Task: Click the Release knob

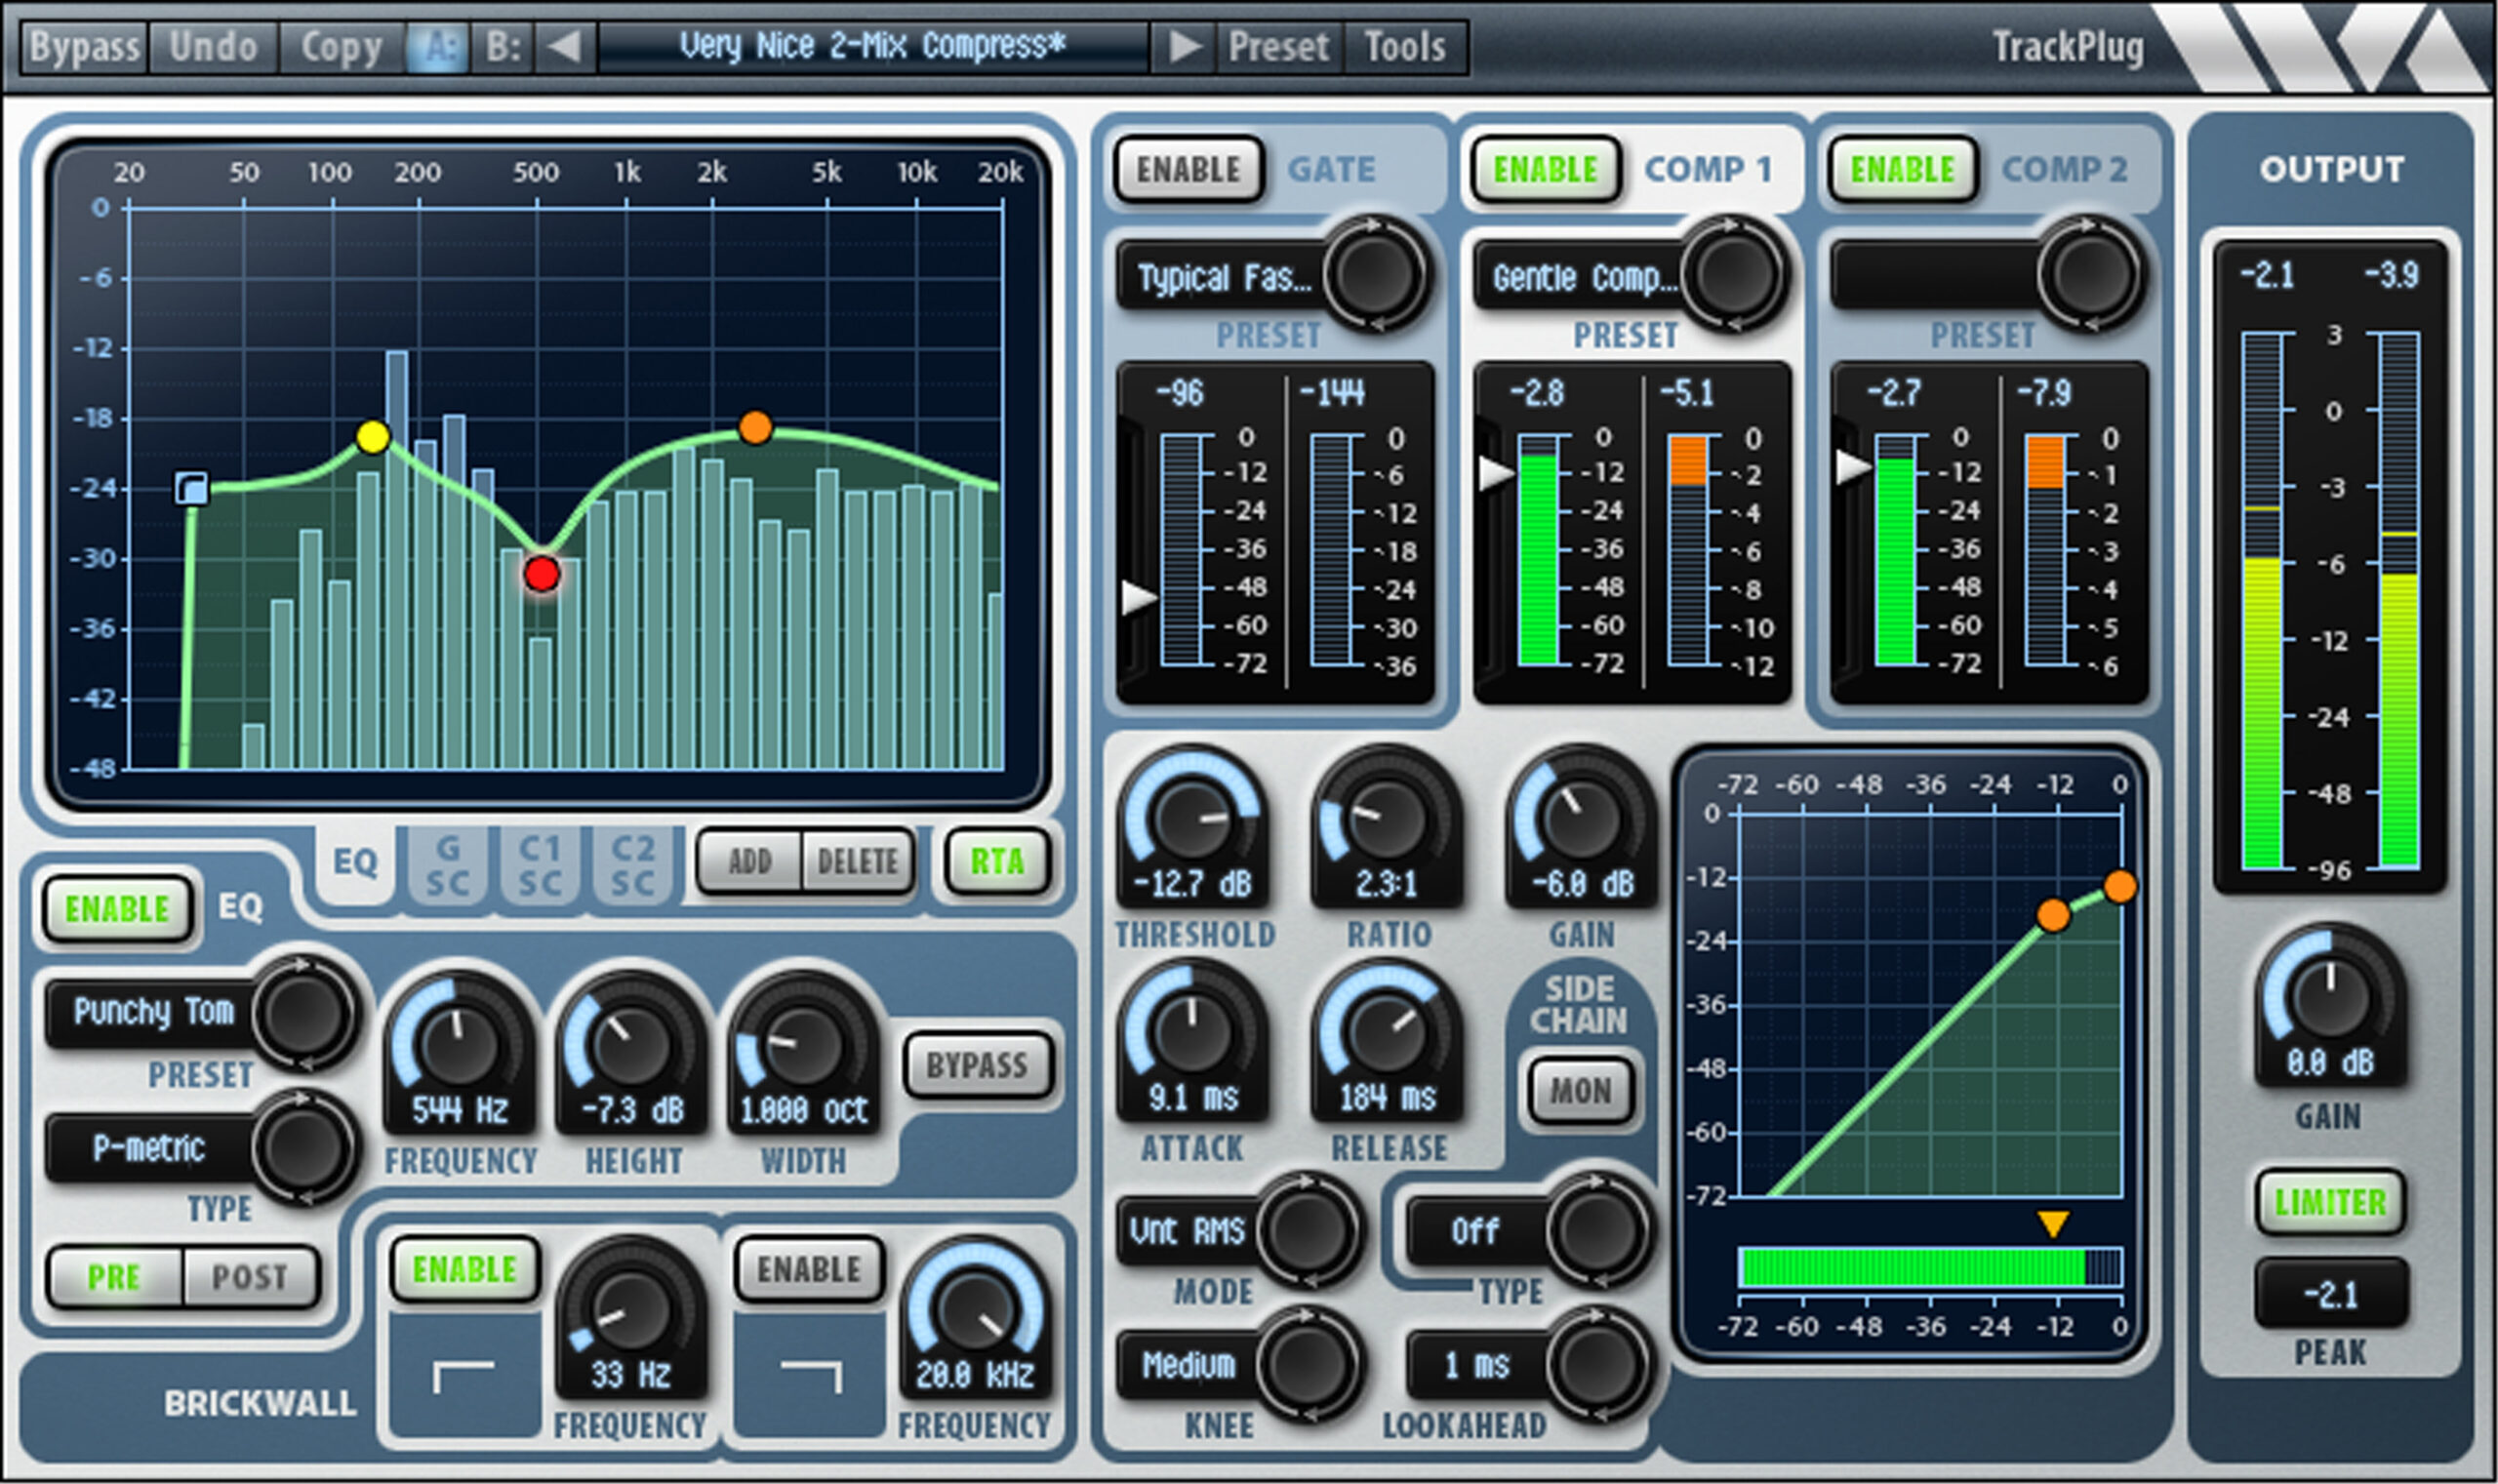Action: tap(1386, 1032)
